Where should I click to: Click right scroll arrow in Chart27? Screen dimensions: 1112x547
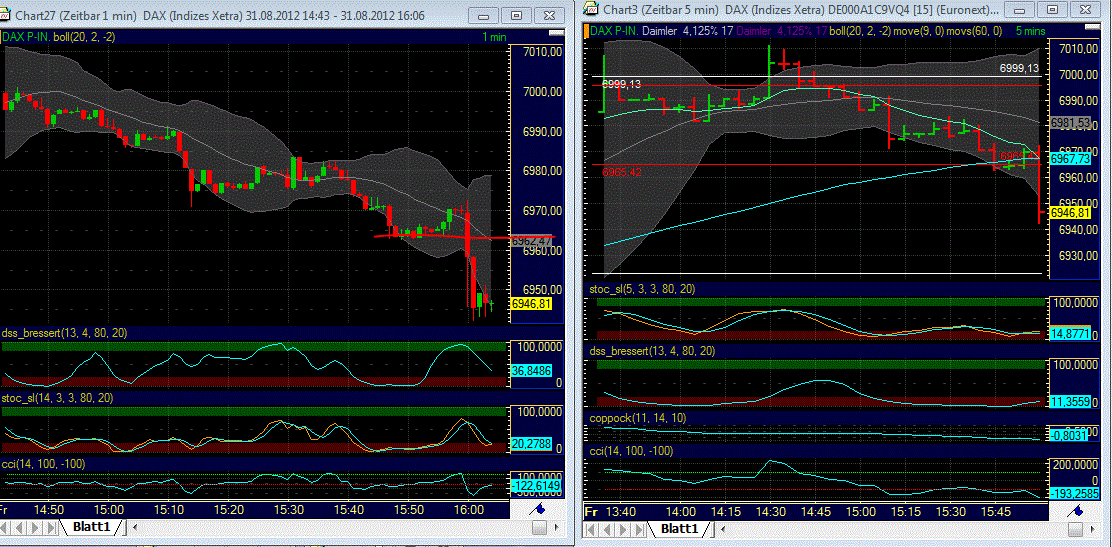558,527
